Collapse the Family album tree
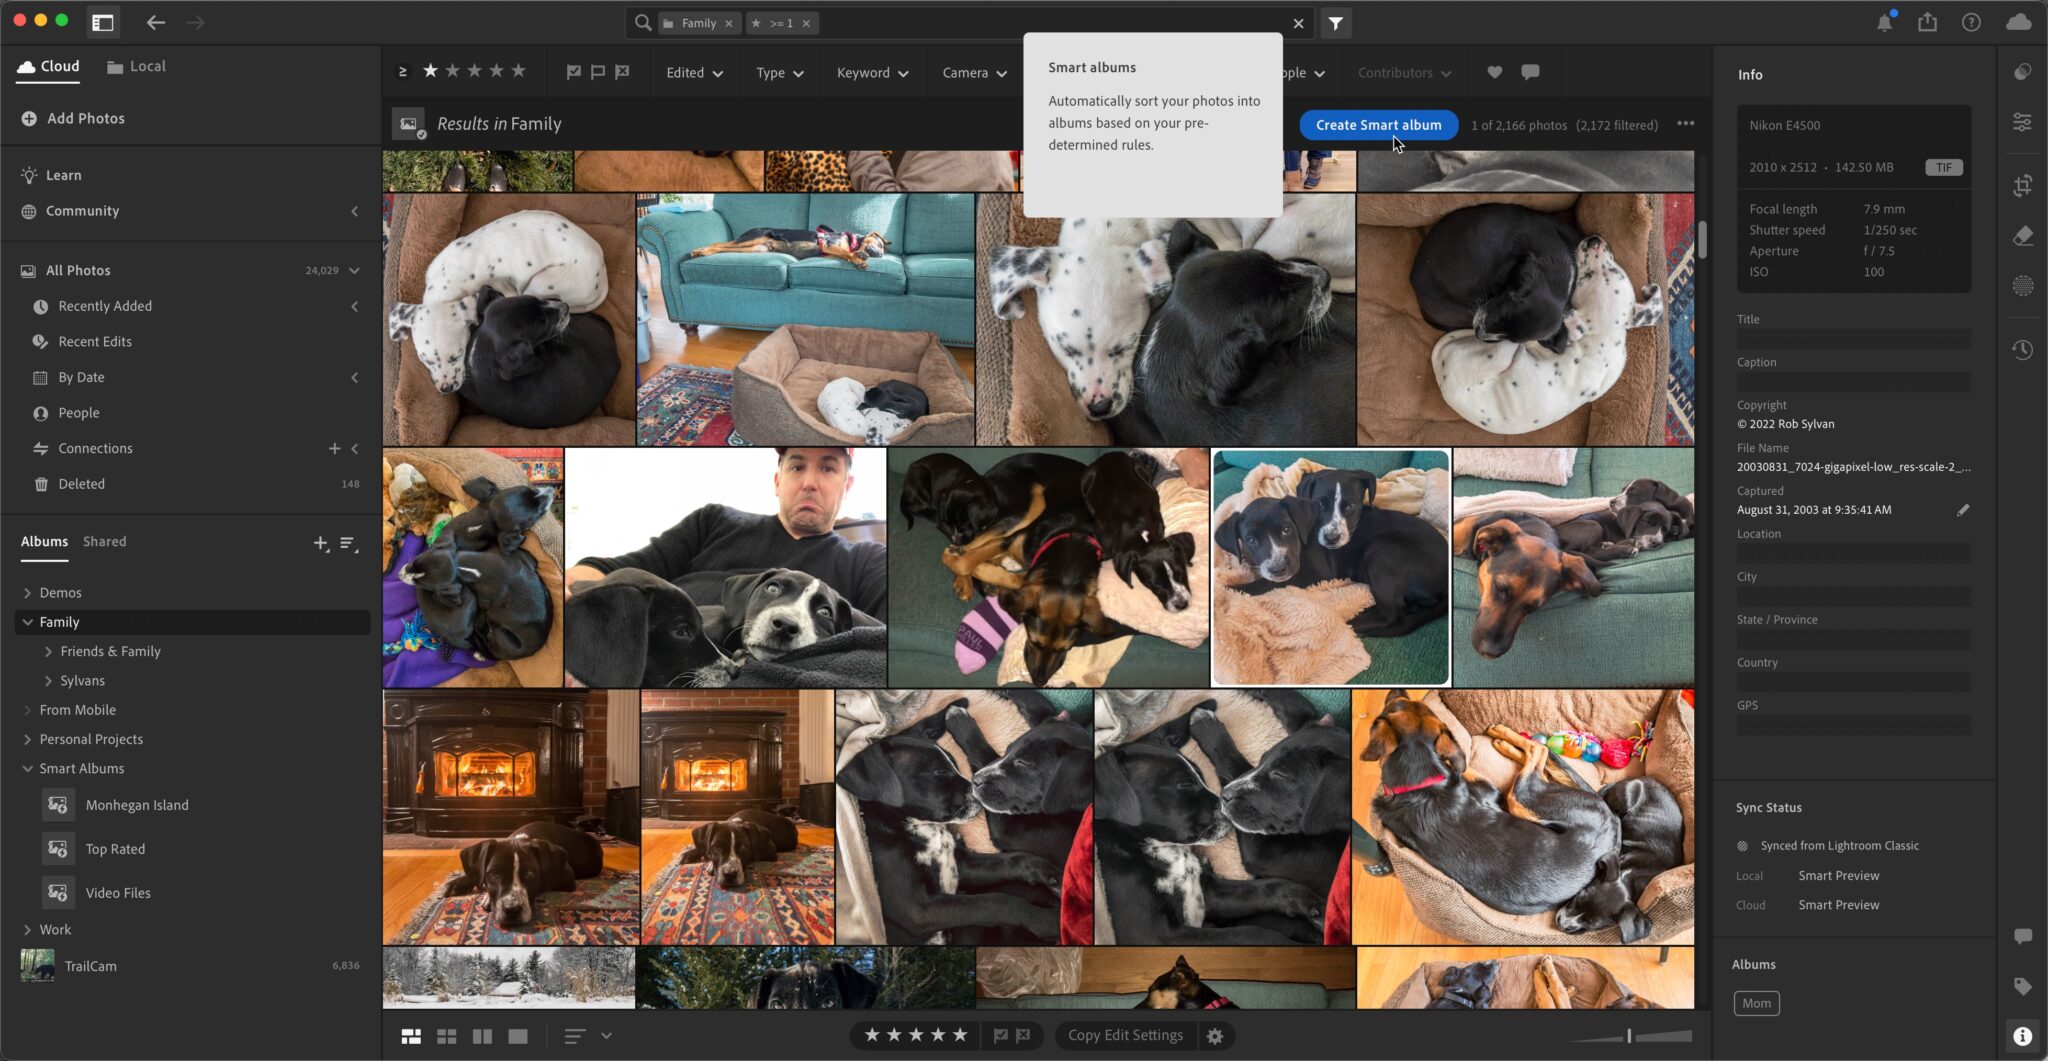The height and width of the screenshot is (1061, 2048). 26,621
